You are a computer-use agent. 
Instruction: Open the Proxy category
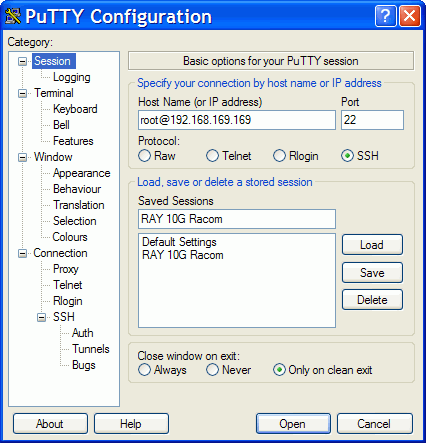pyautogui.click(x=66, y=269)
